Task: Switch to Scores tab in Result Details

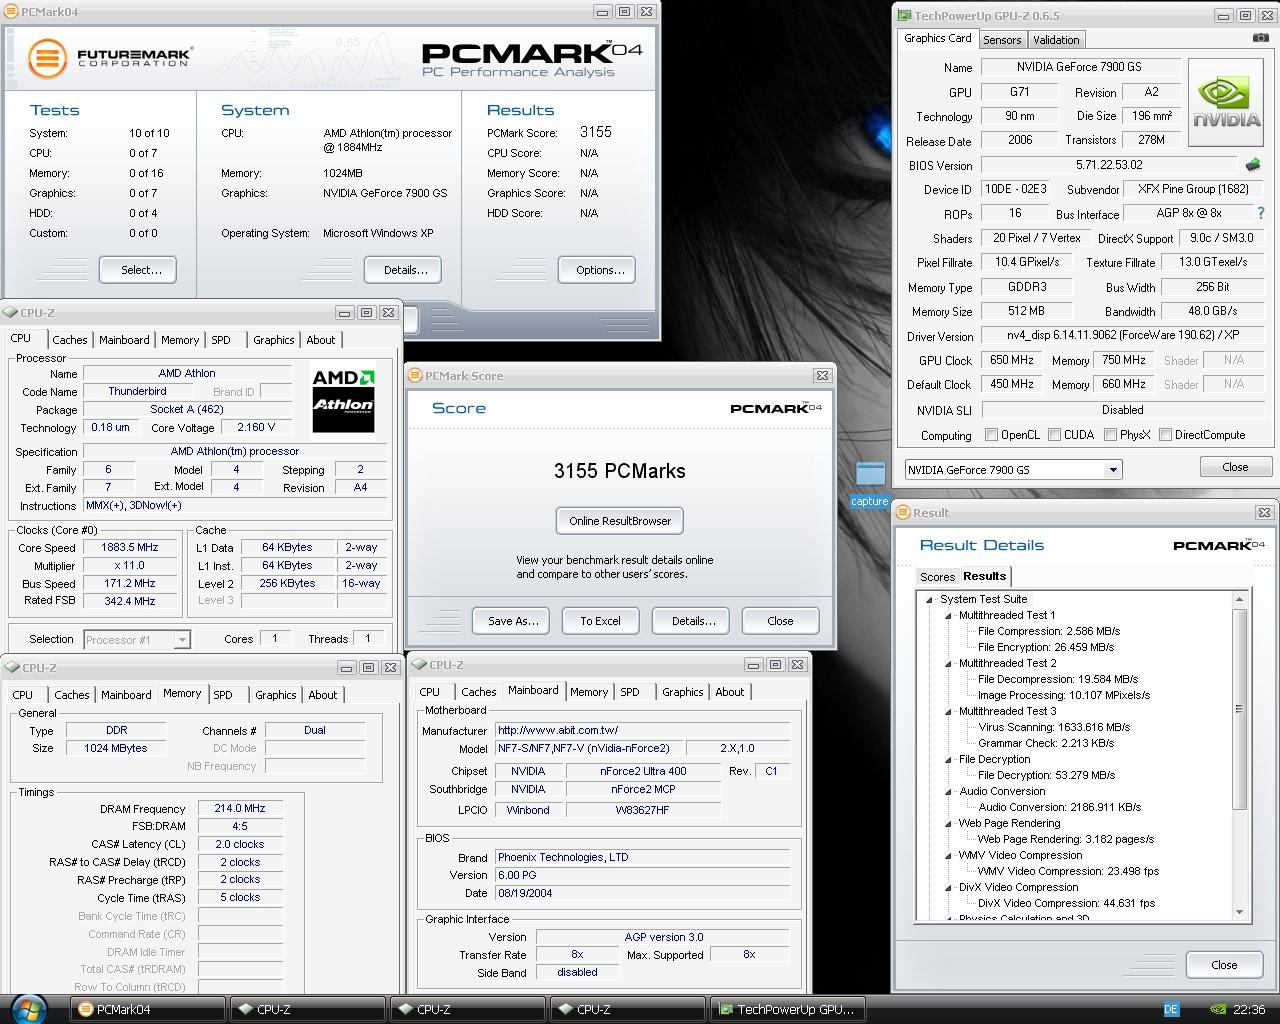Action: 937,577
